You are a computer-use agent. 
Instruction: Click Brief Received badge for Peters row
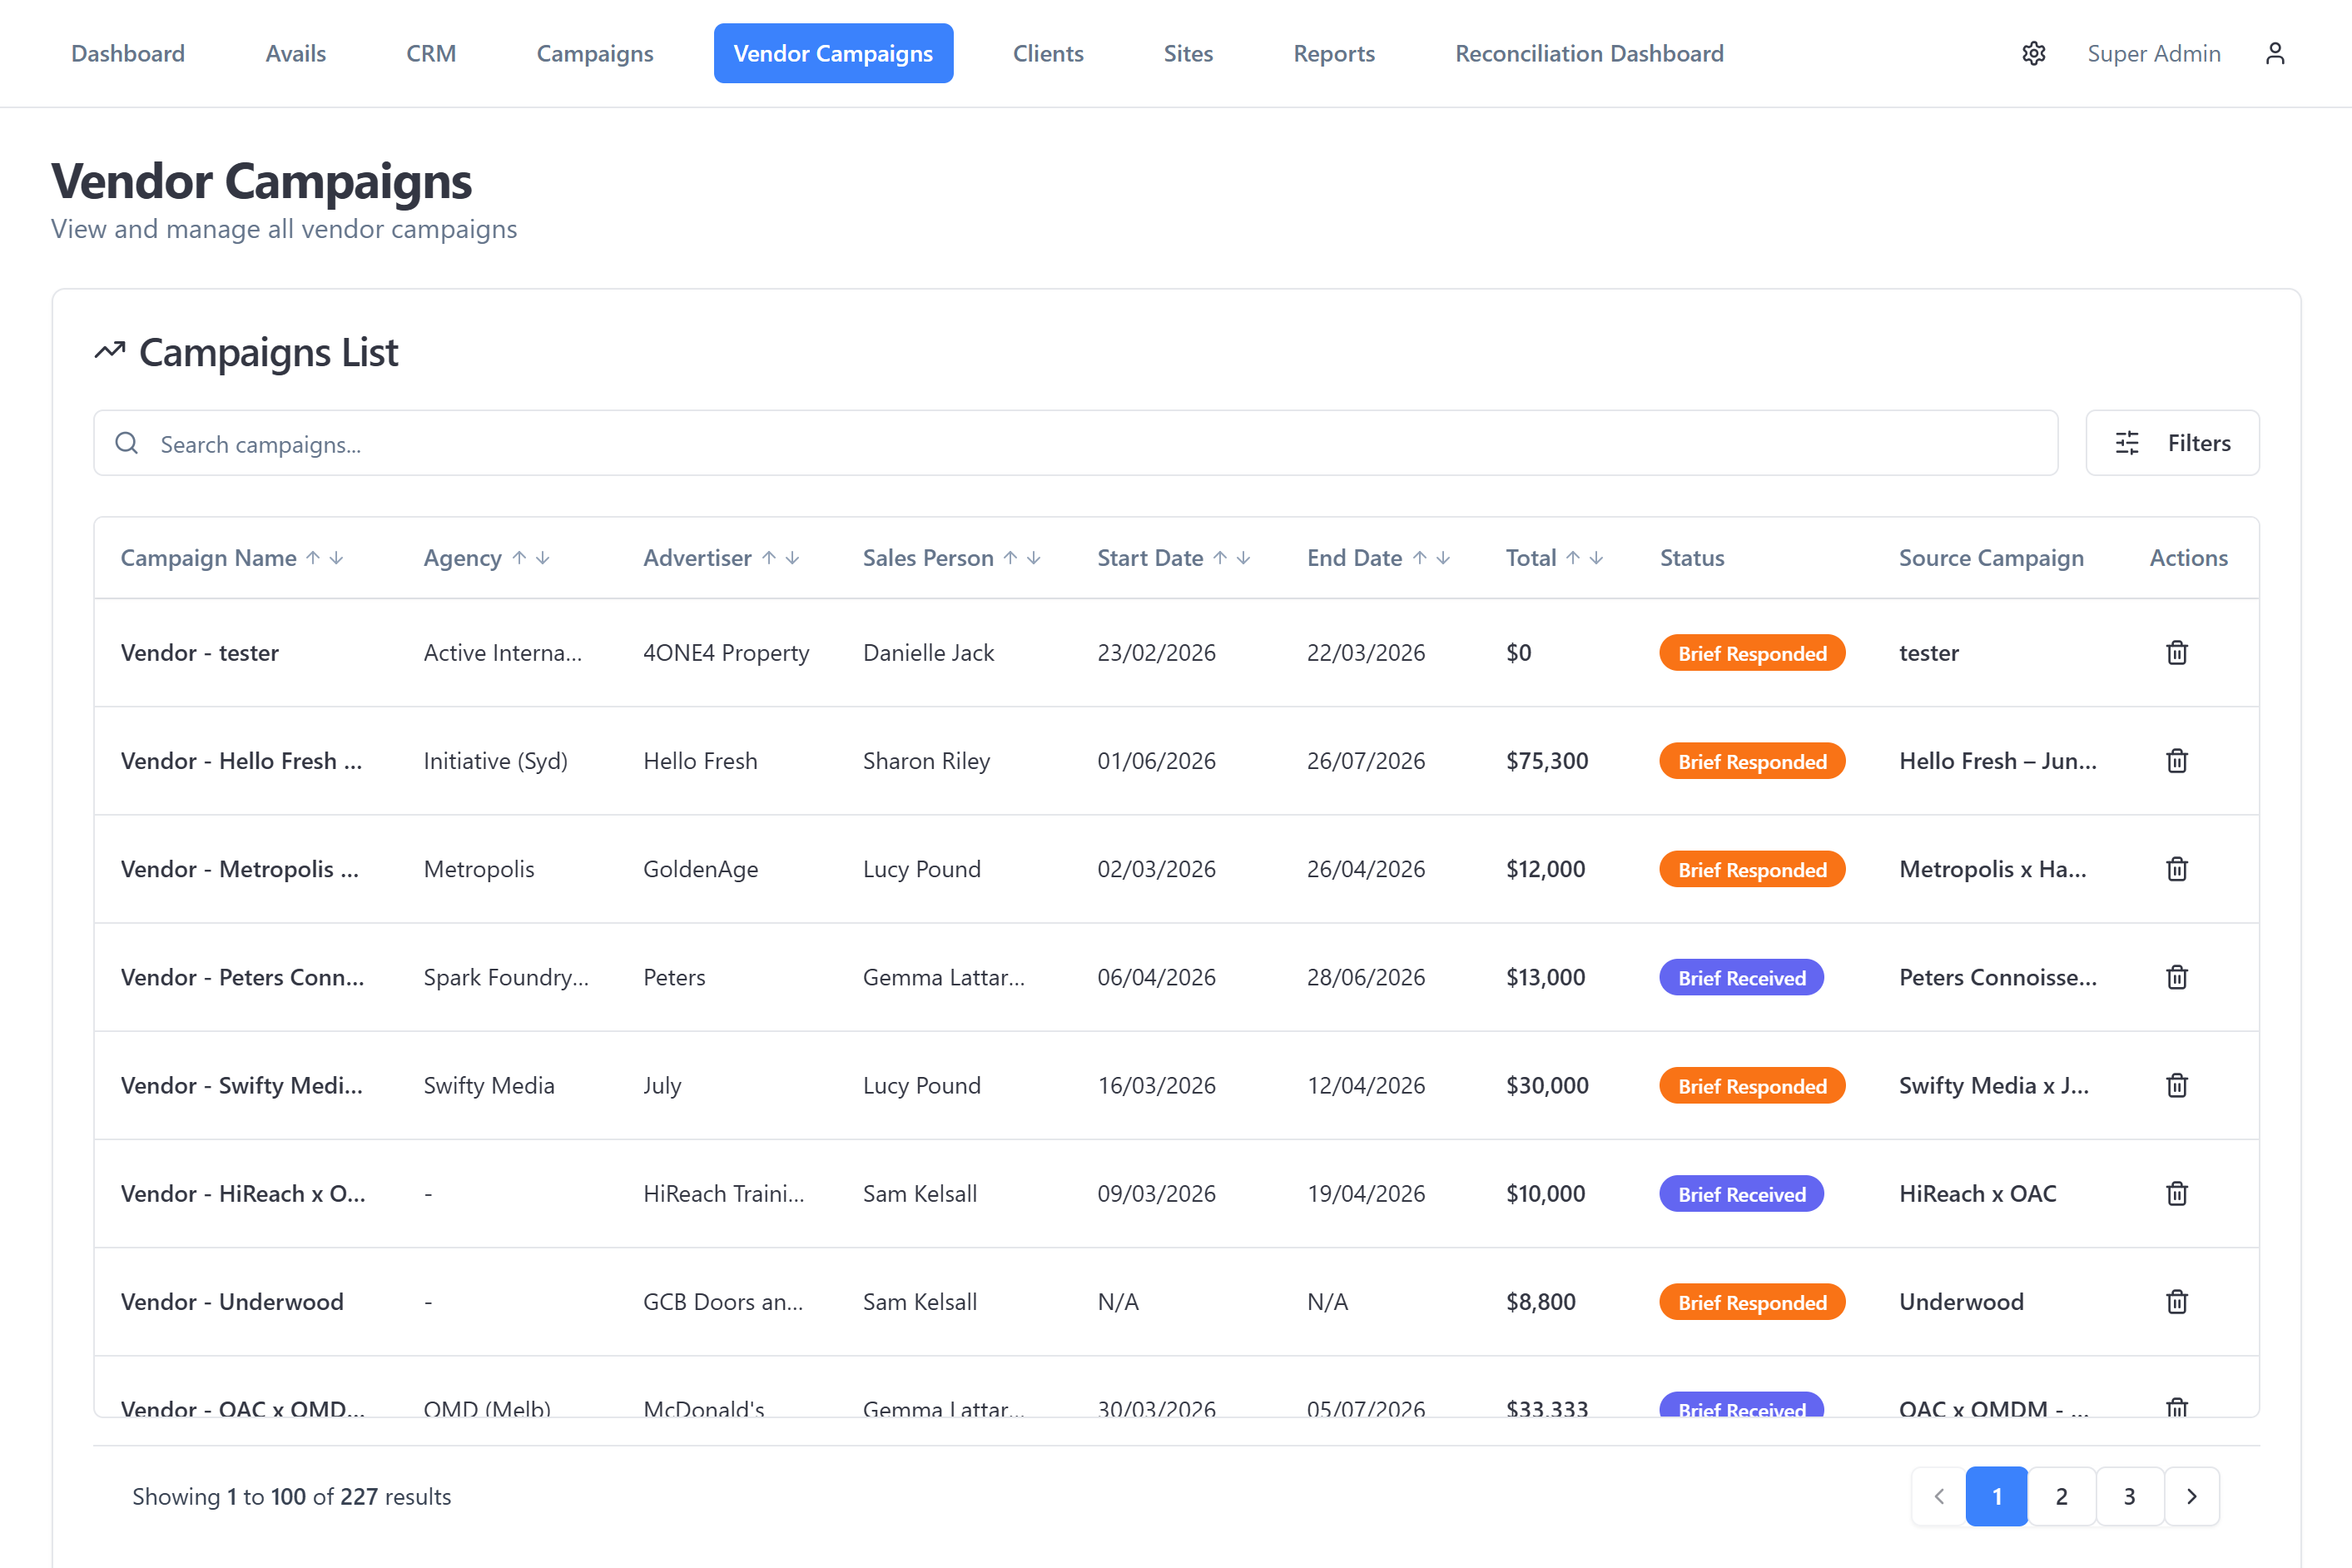point(1741,977)
